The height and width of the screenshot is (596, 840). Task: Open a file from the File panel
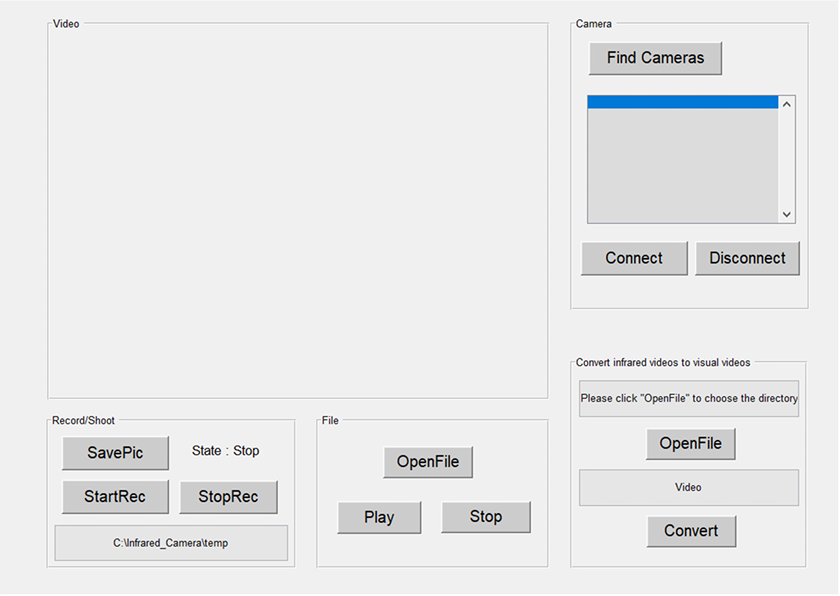pyautogui.click(x=428, y=462)
